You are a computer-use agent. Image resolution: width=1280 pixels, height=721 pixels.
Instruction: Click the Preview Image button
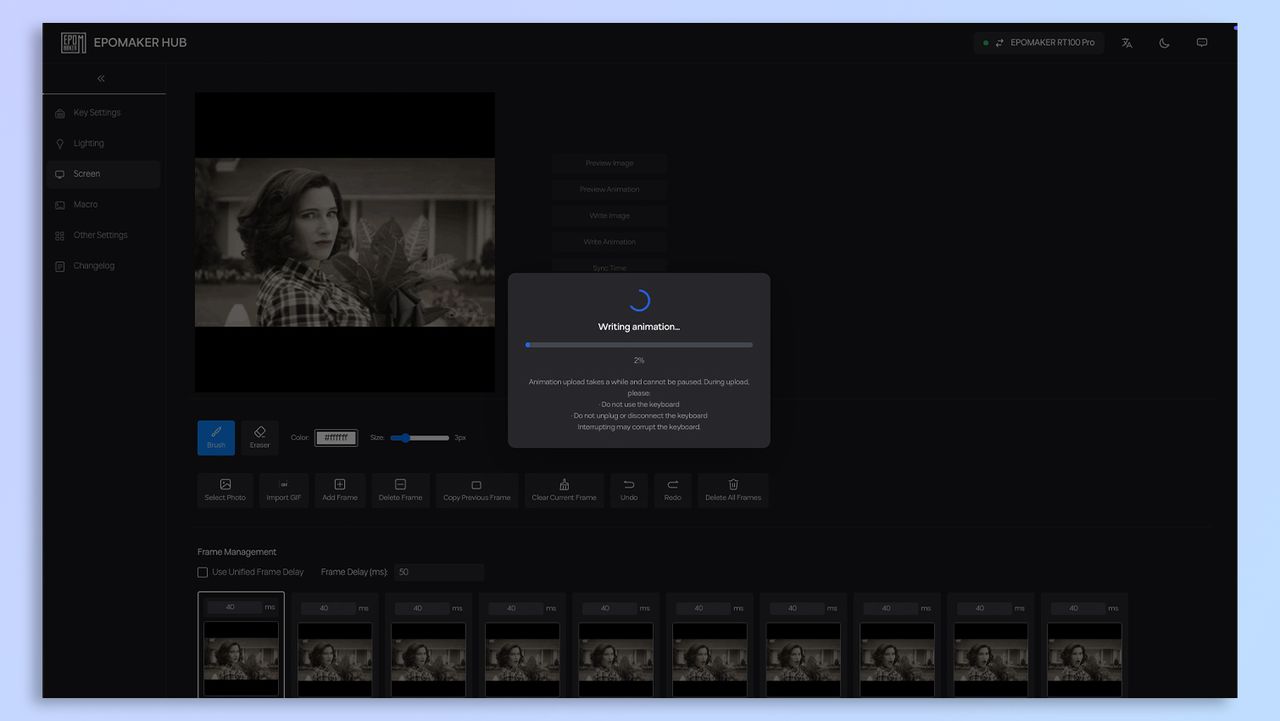(x=609, y=163)
